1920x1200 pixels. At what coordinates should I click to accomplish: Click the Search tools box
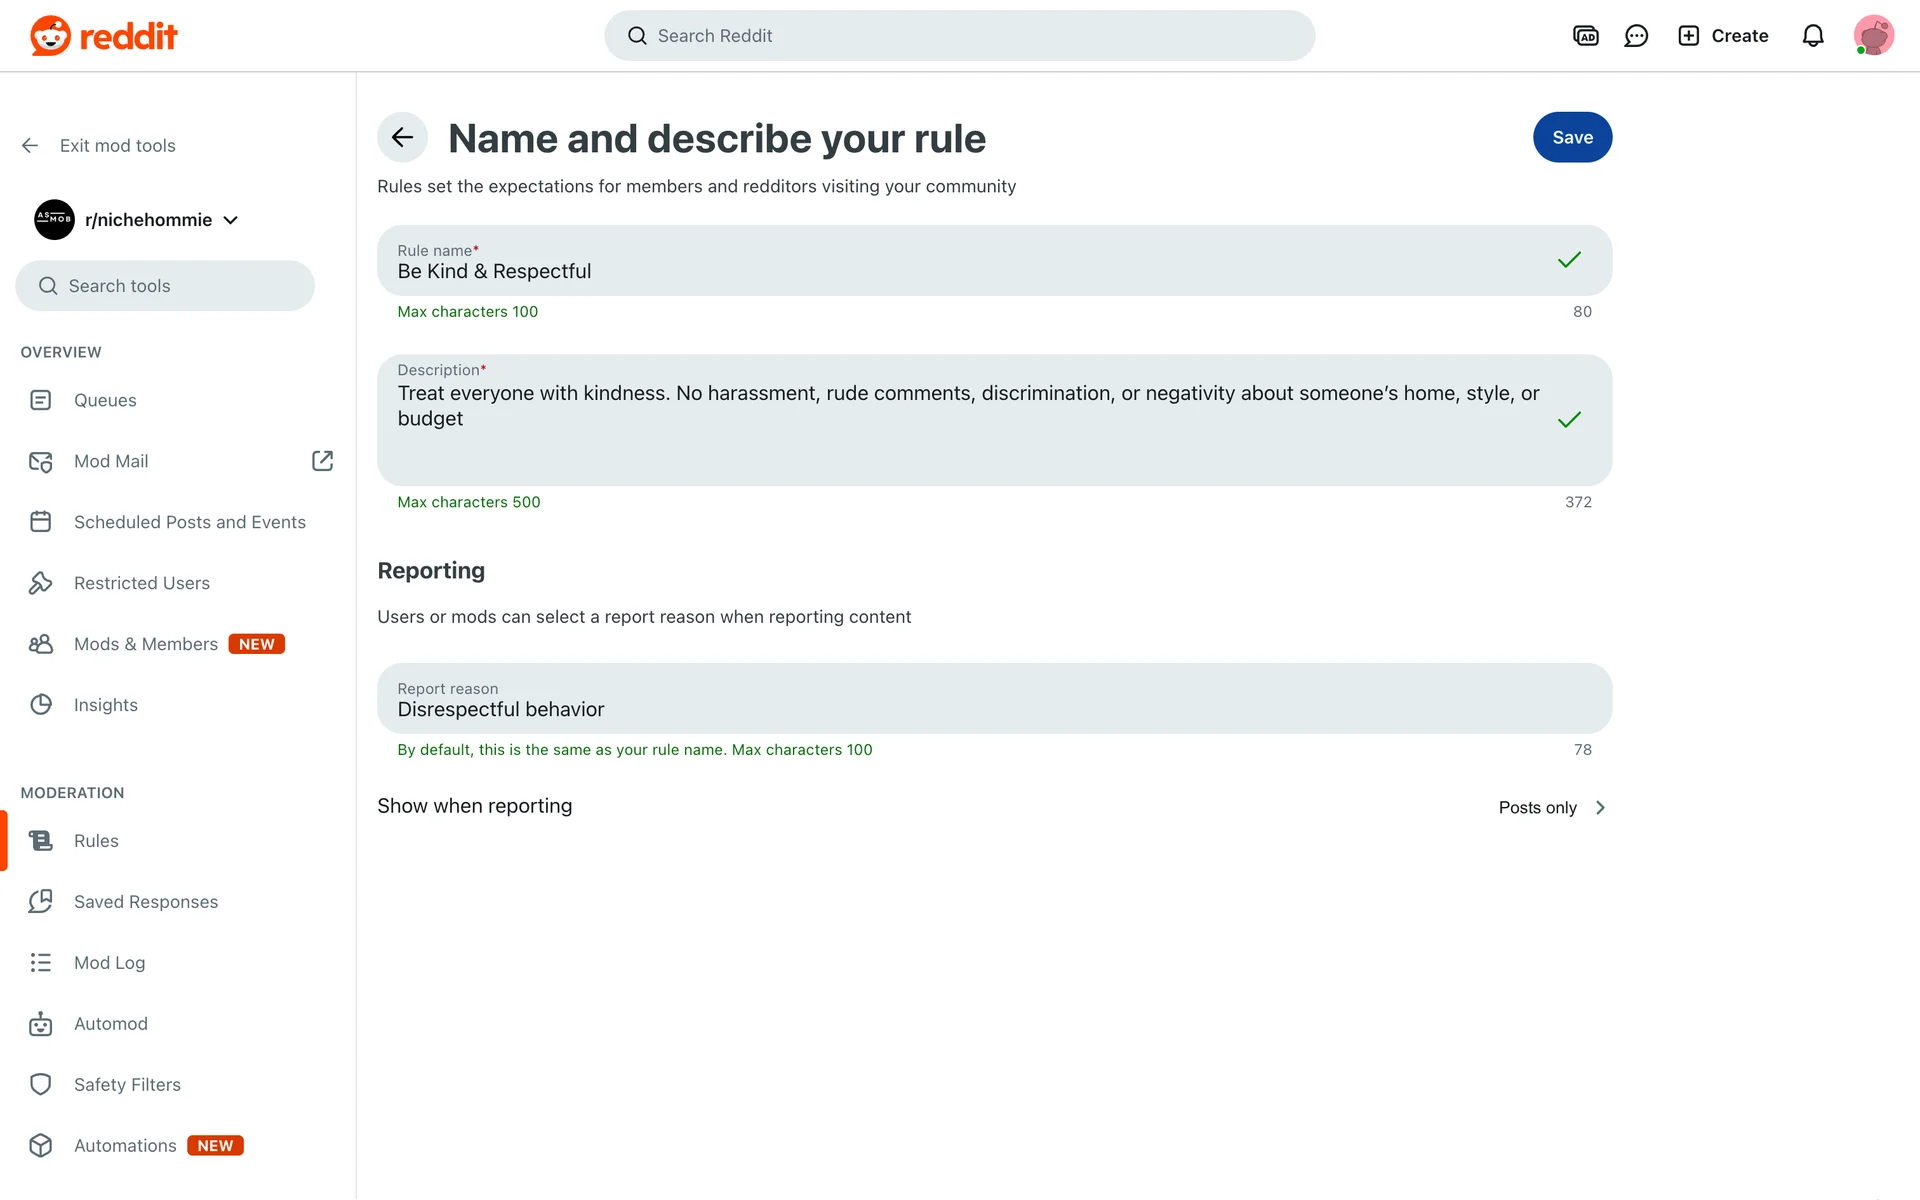(165, 286)
